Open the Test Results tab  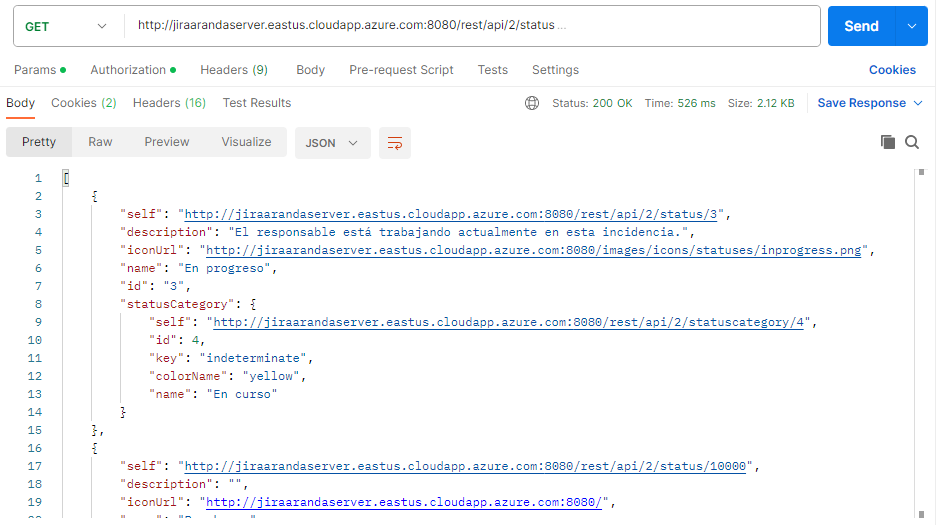pos(257,103)
